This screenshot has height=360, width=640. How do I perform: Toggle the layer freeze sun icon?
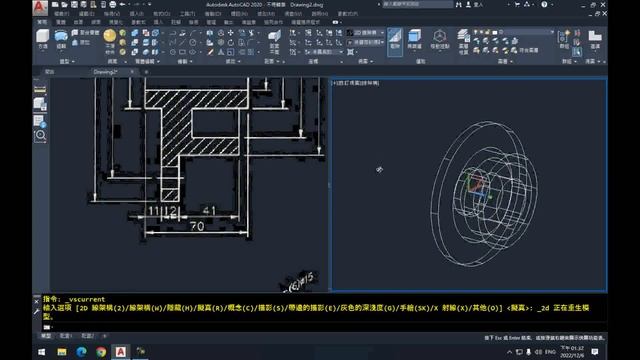coord(482,32)
